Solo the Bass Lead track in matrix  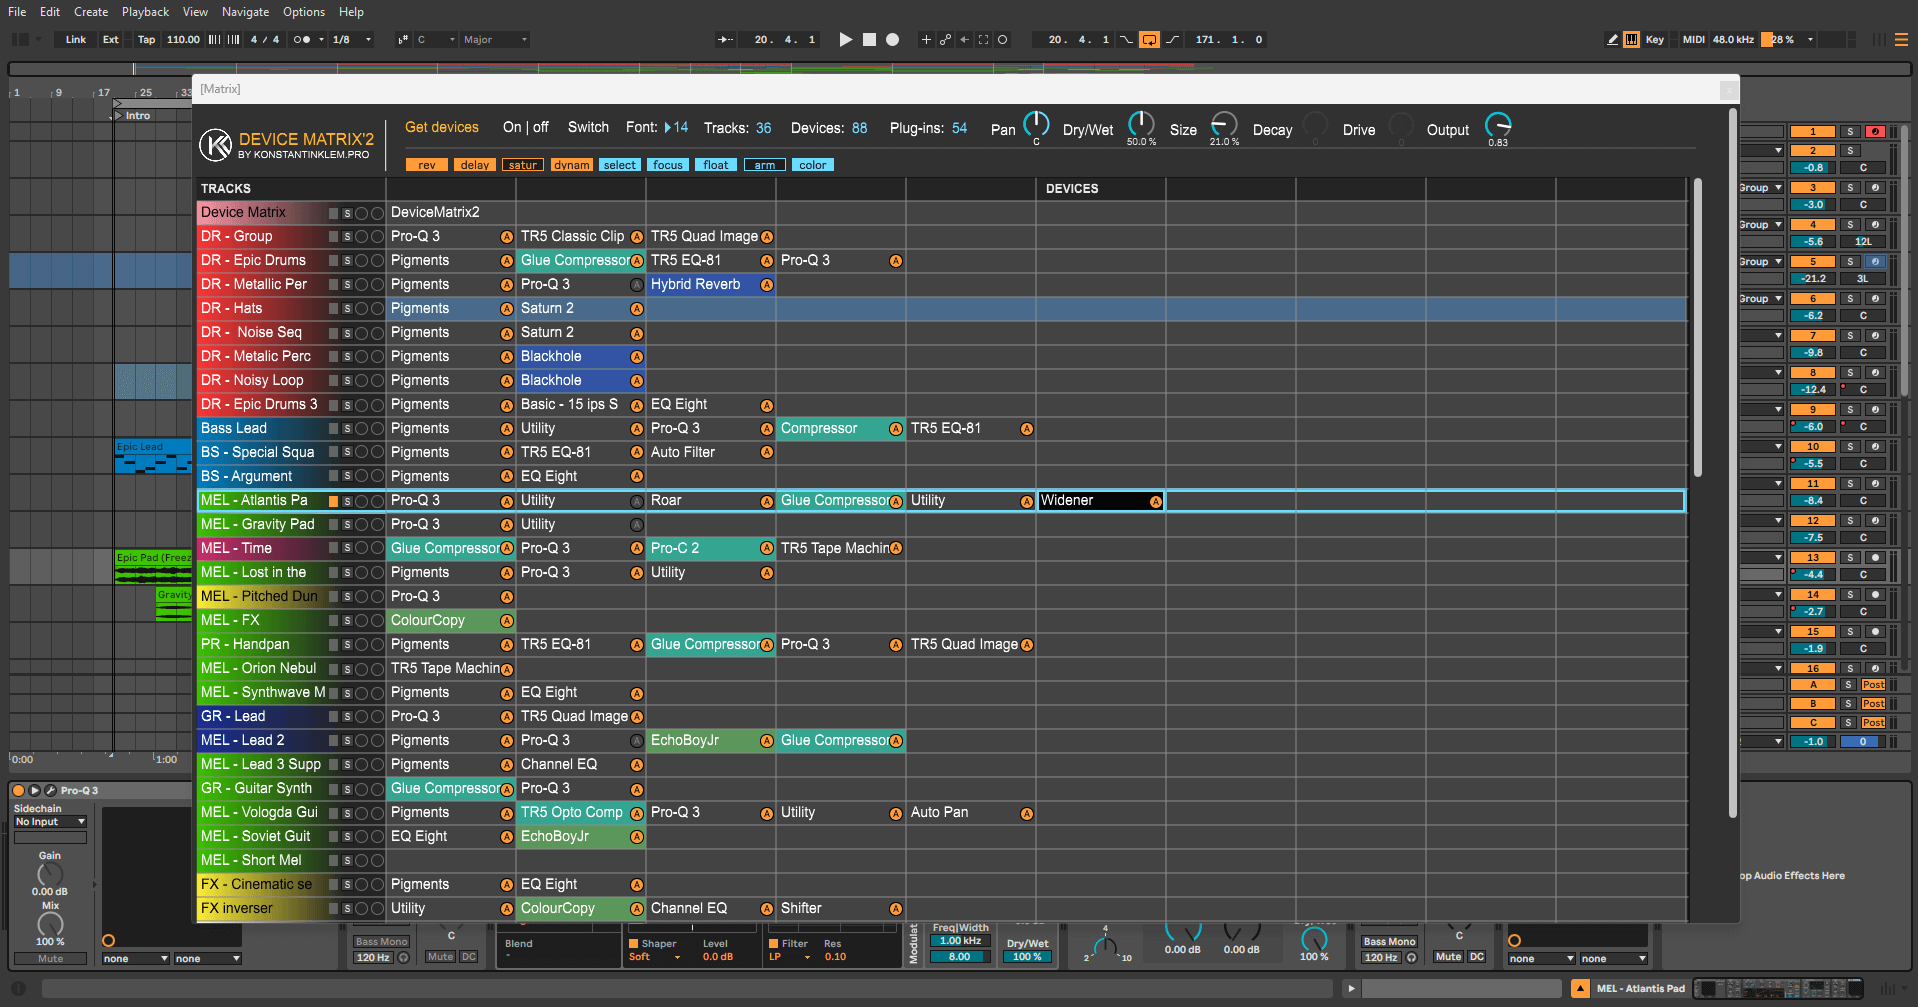click(347, 429)
